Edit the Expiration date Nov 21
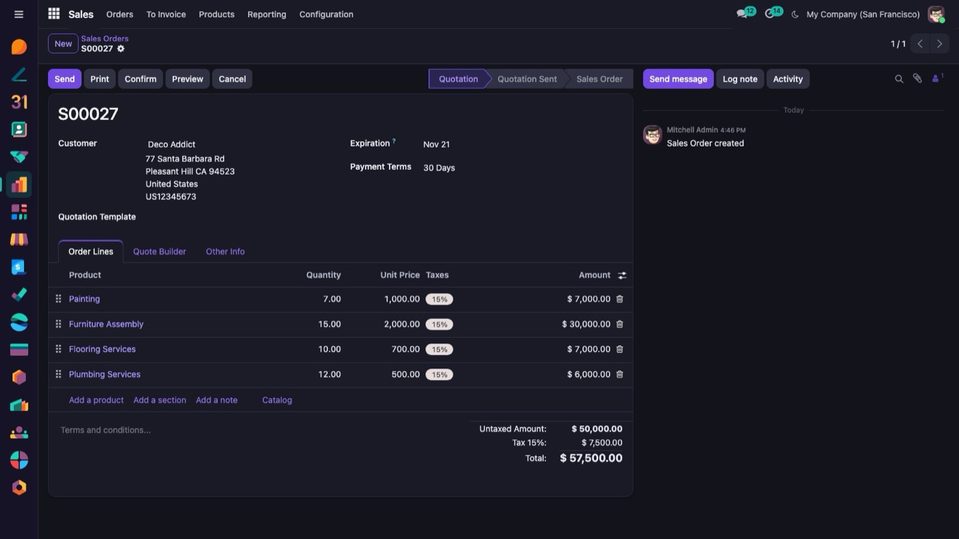Viewport: 959px width, 539px height. (x=436, y=144)
